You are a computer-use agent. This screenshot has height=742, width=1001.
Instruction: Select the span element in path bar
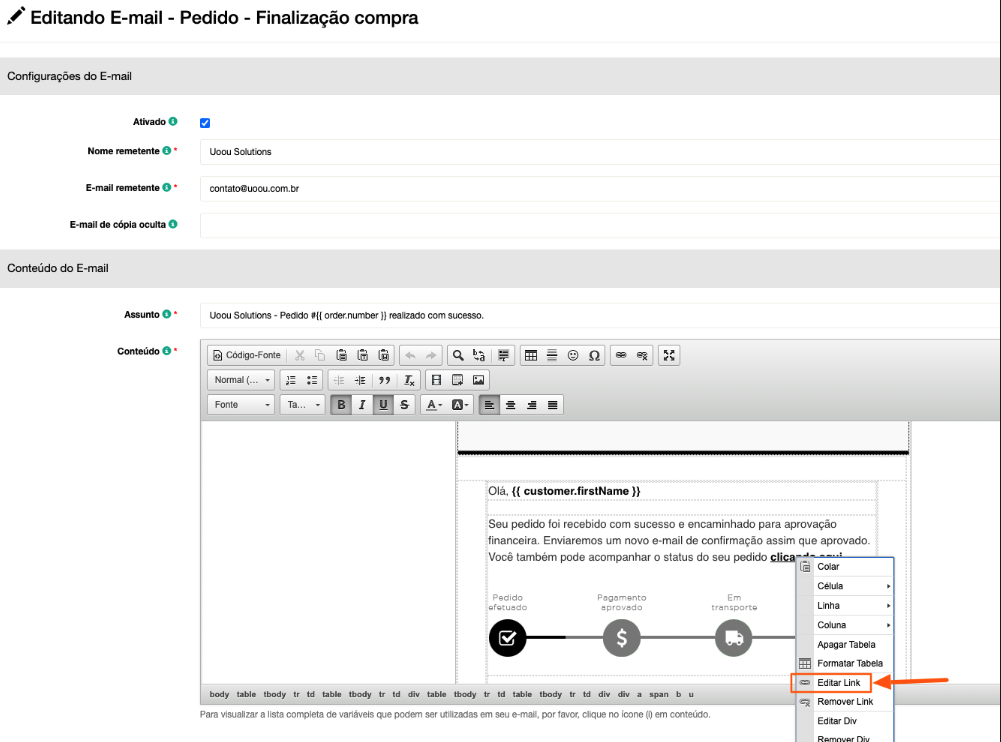[x=659, y=695]
